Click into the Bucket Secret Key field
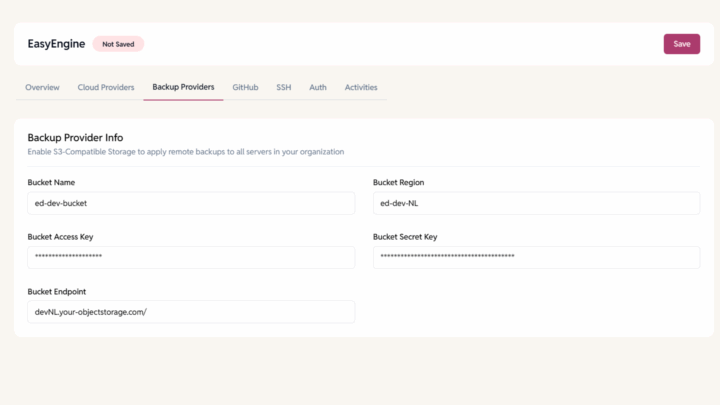 pyautogui.click(x=536, y=257)
